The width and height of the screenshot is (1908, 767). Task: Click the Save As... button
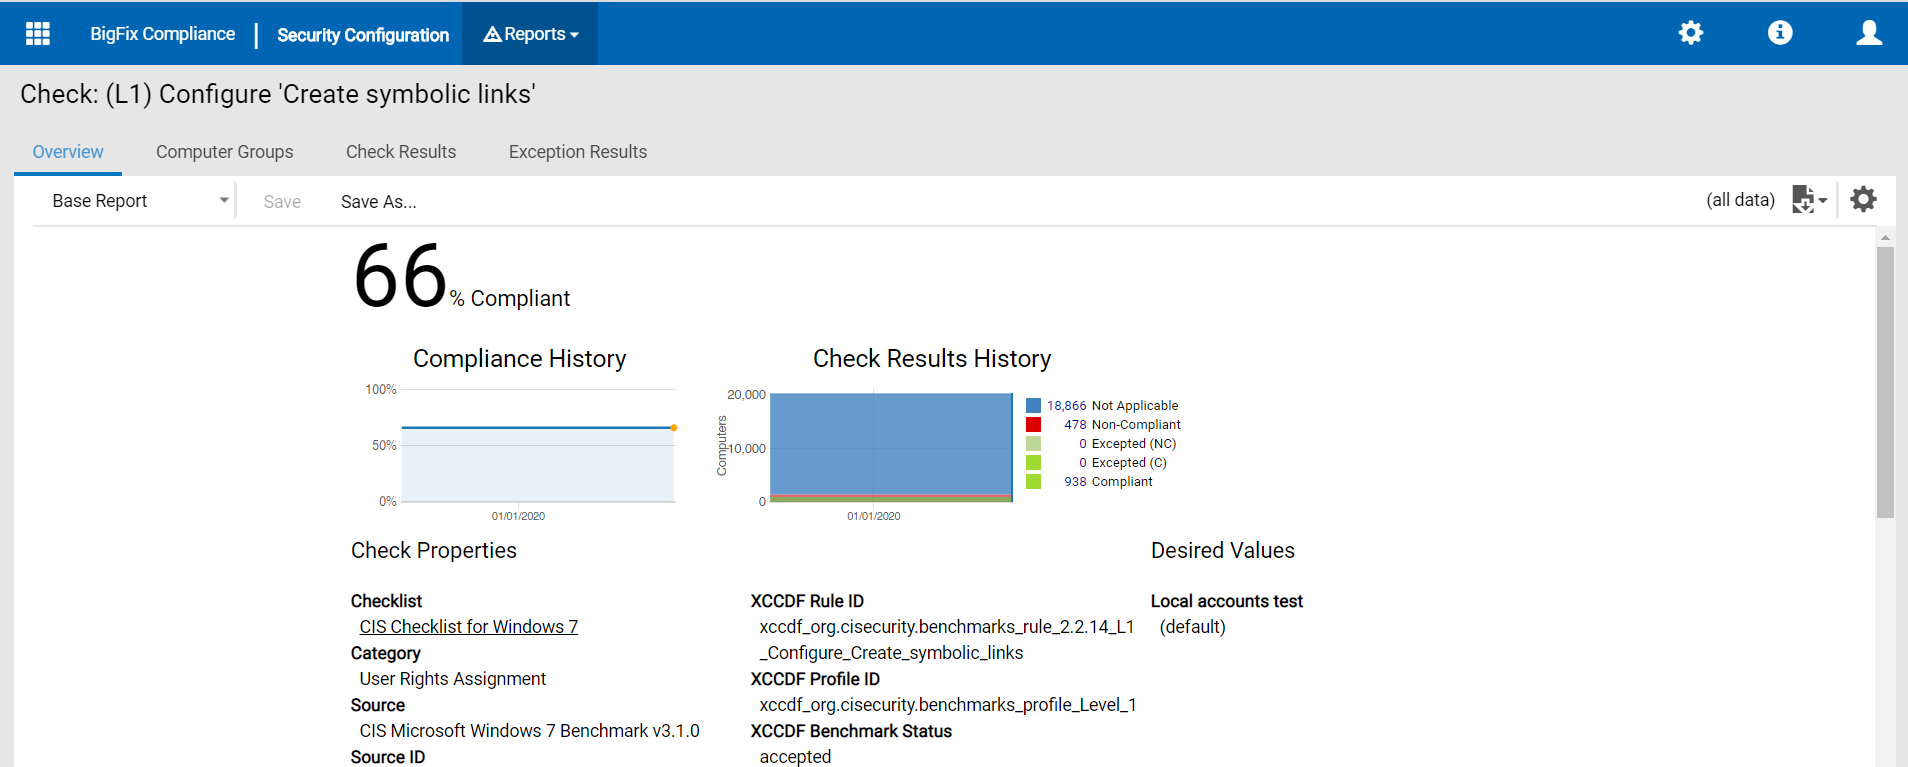(x=378, y=202)
